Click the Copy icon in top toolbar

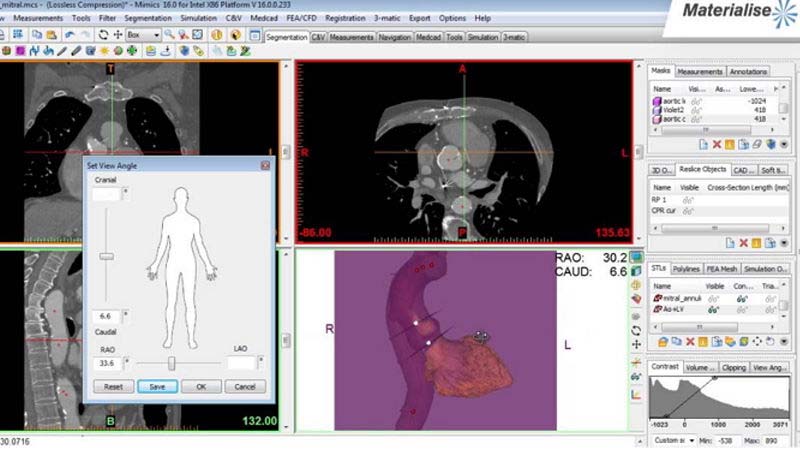tap(37, 35)
